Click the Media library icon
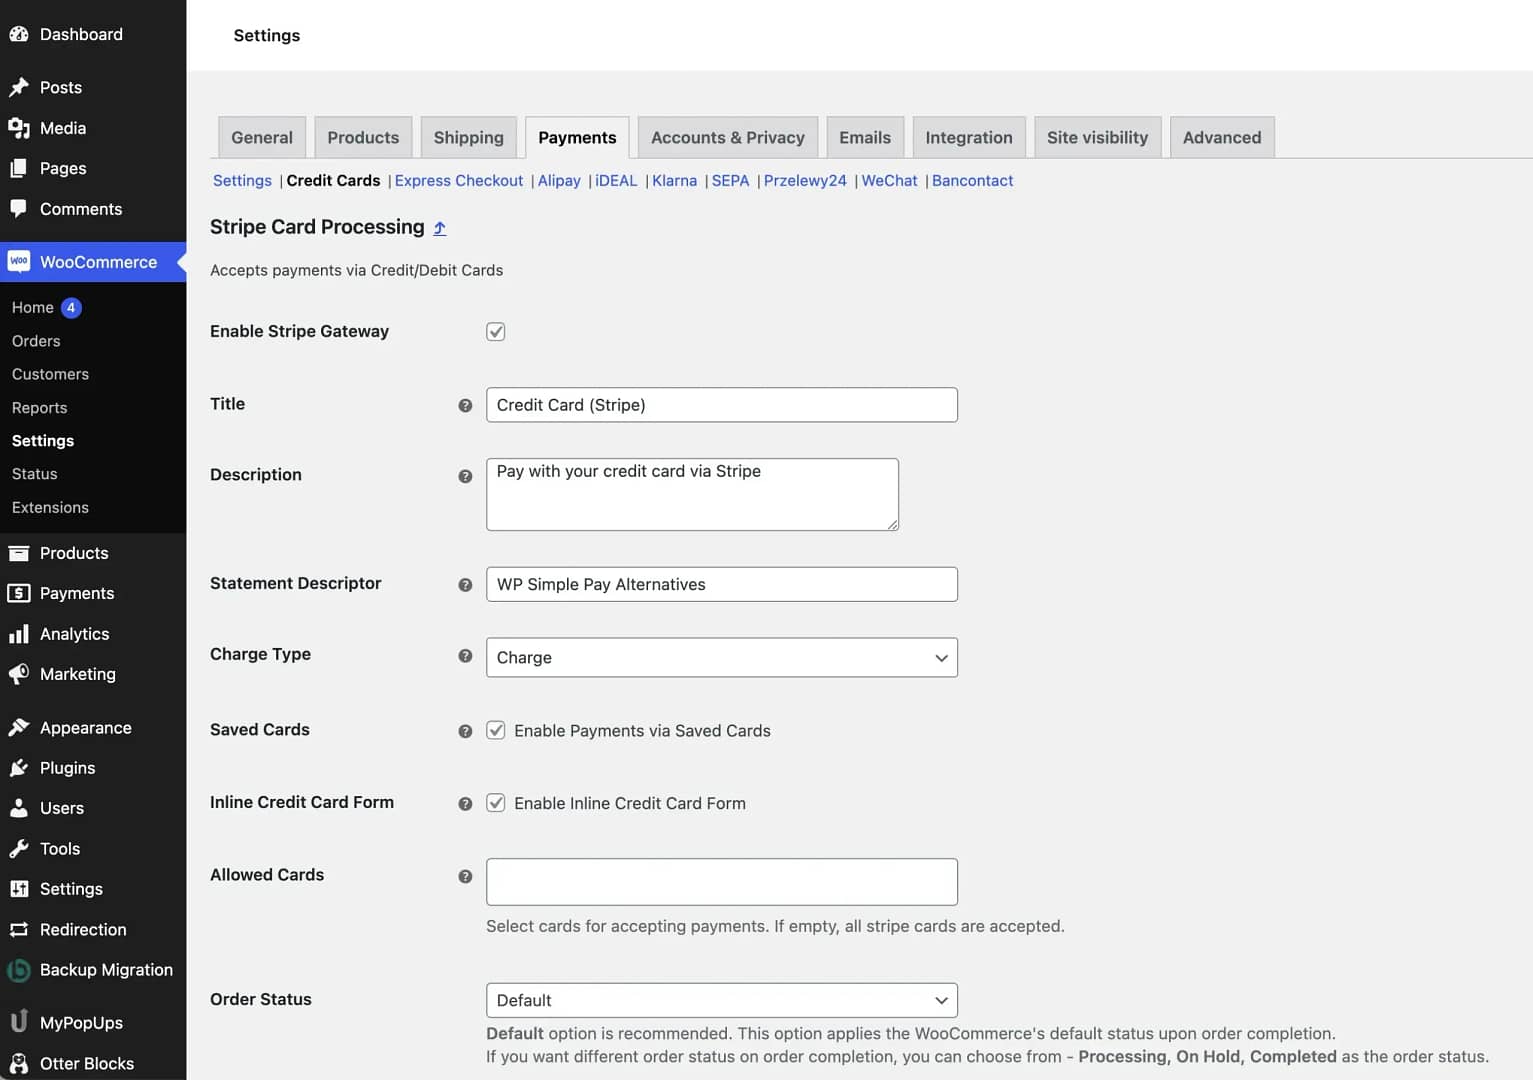Image resolution: width=1533 pixels, height=1080 pixels. point(19,128)
